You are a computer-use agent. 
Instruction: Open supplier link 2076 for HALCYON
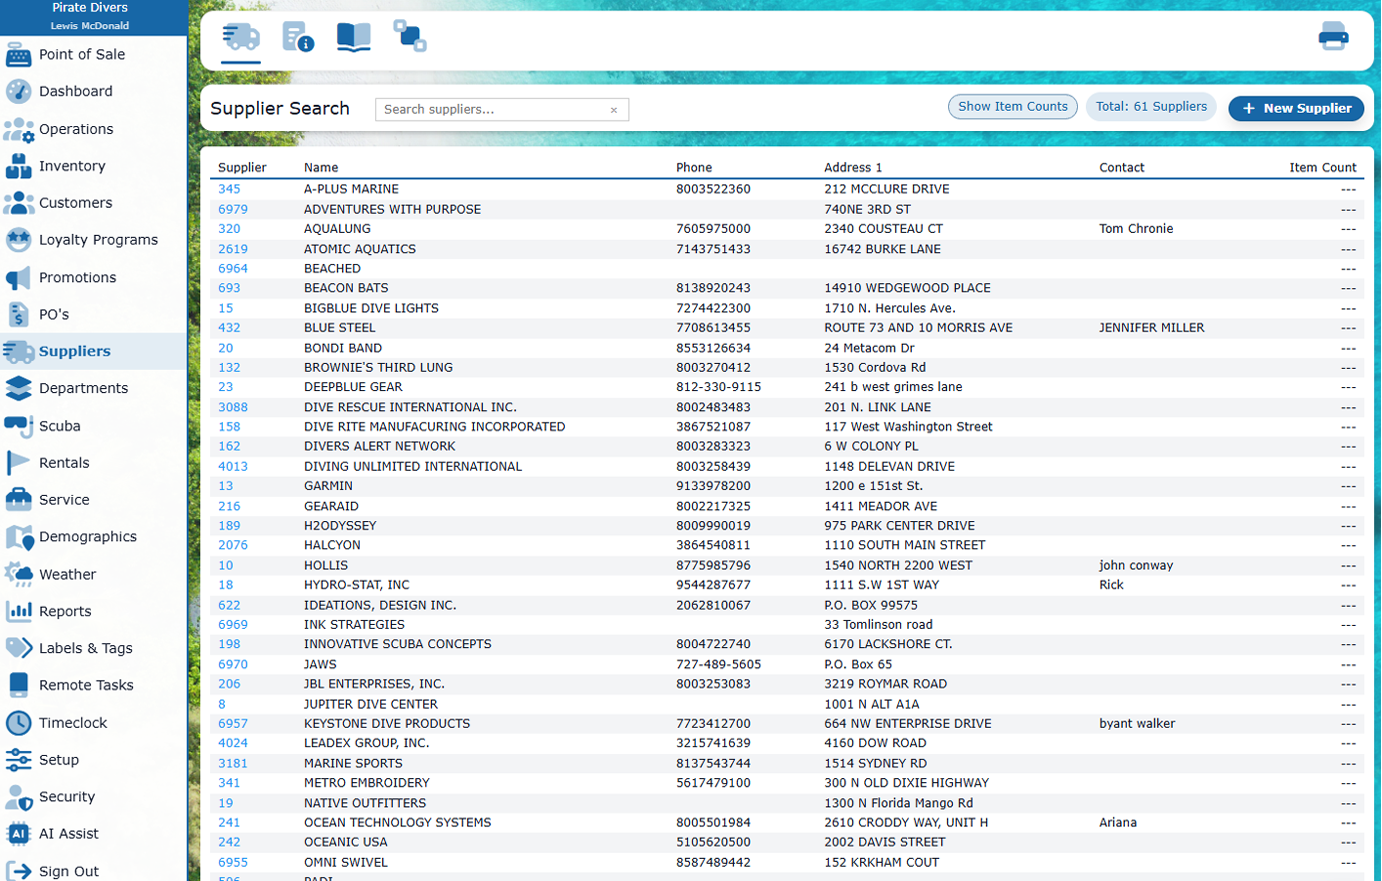(x=232, y=545)
